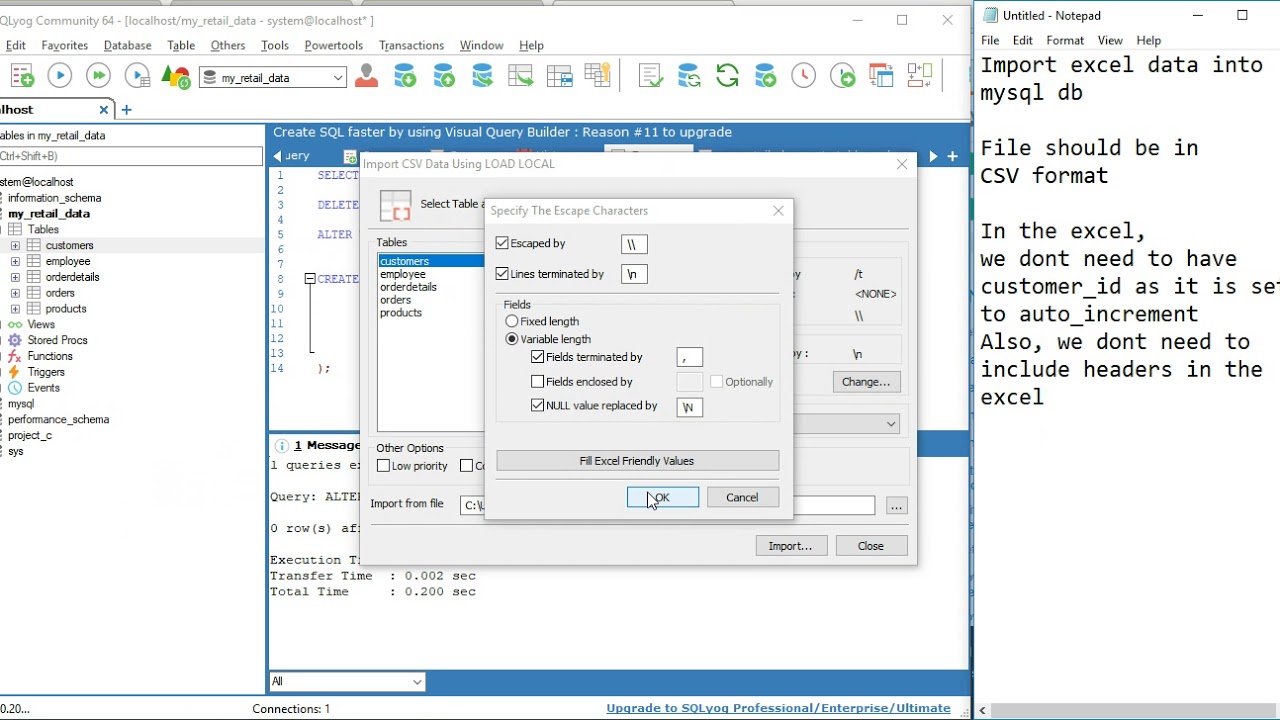Click the database icon with down arrow

[x=405, y=76]
